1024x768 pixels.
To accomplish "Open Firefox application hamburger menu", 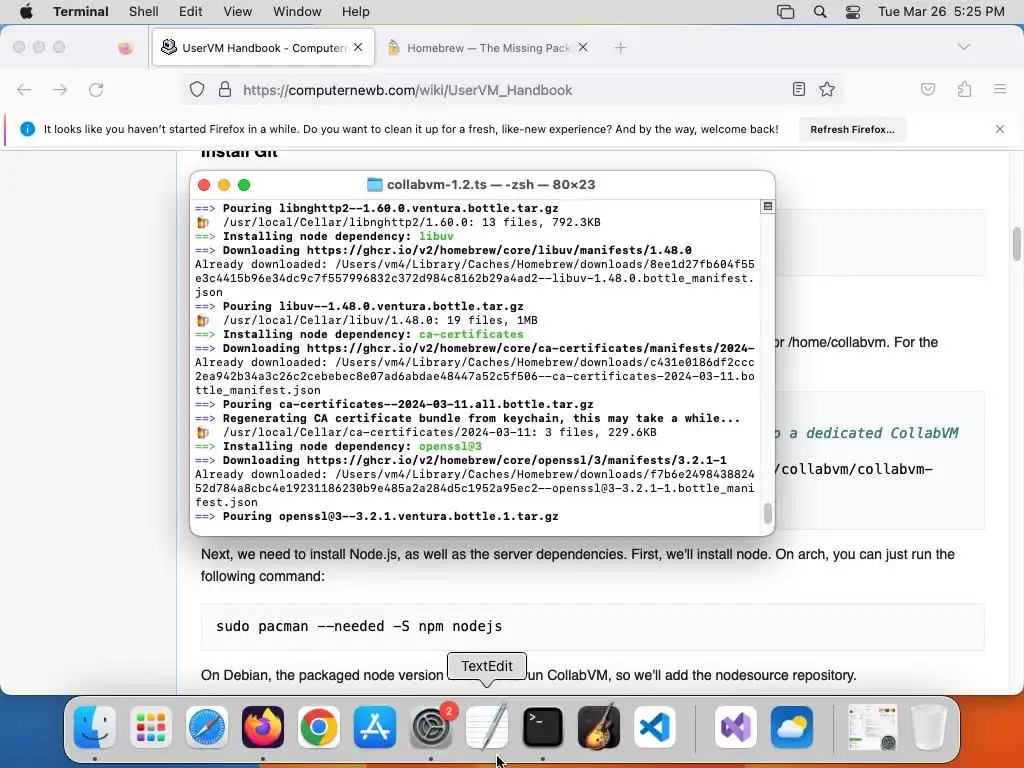I will 1000,89.
